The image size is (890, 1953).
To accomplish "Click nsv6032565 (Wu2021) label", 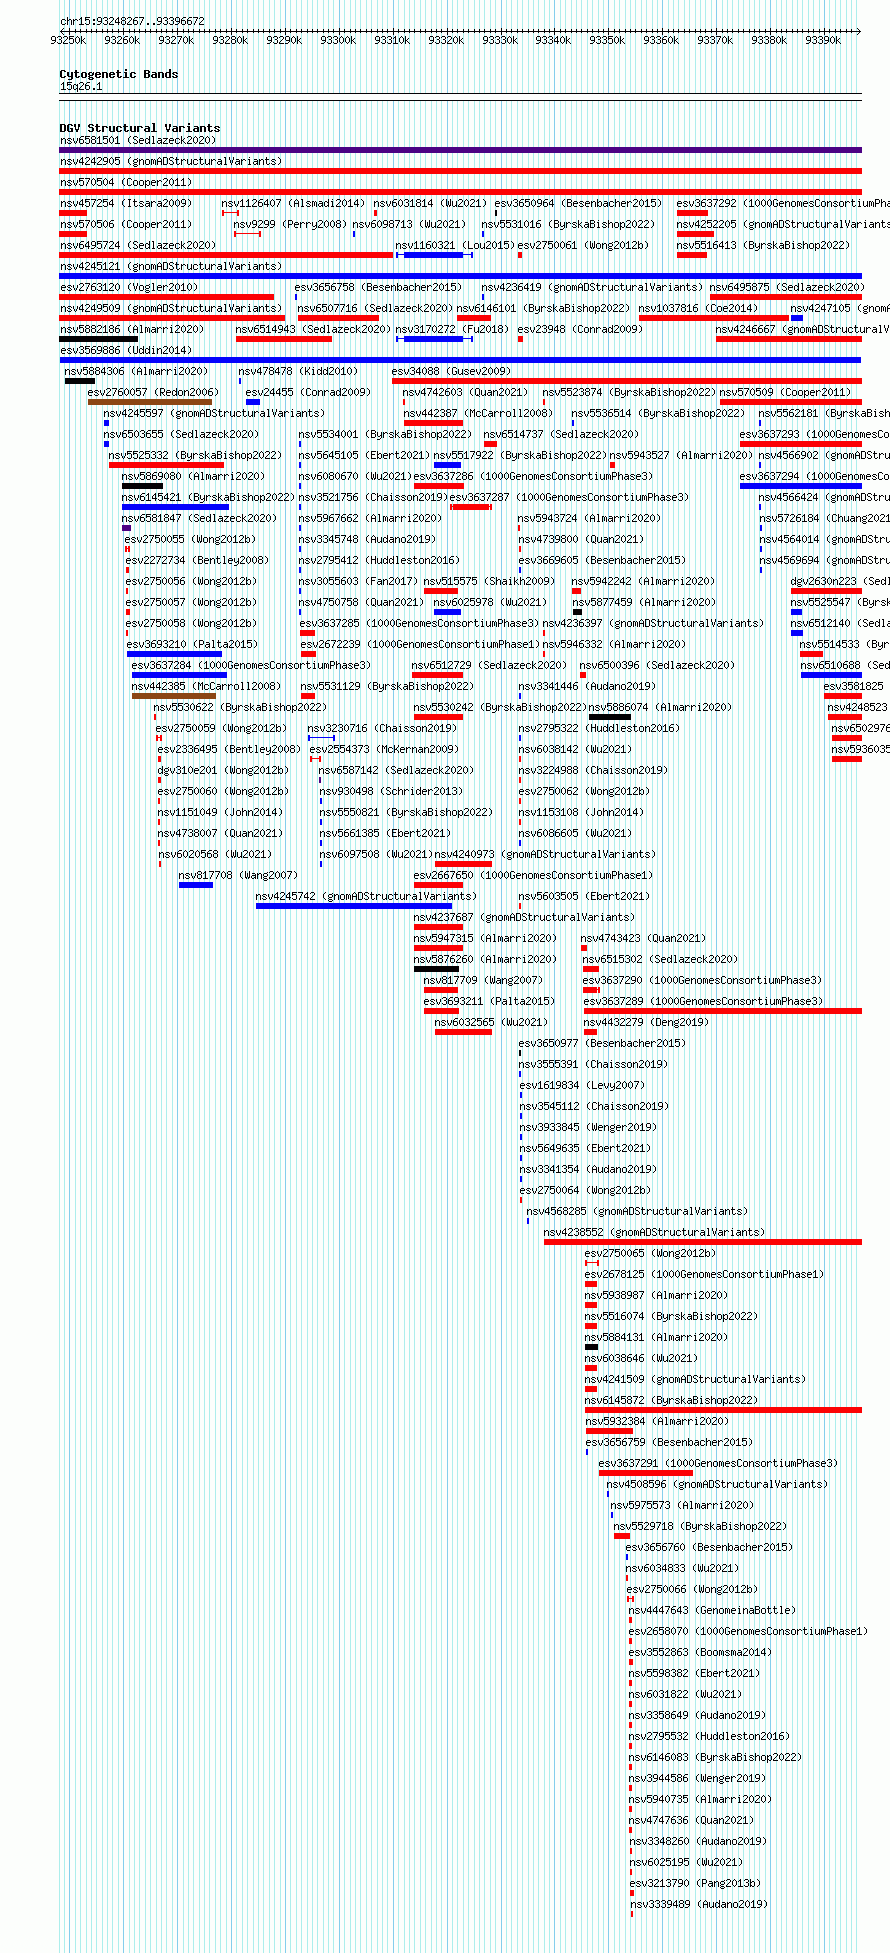I will 491,1022.
